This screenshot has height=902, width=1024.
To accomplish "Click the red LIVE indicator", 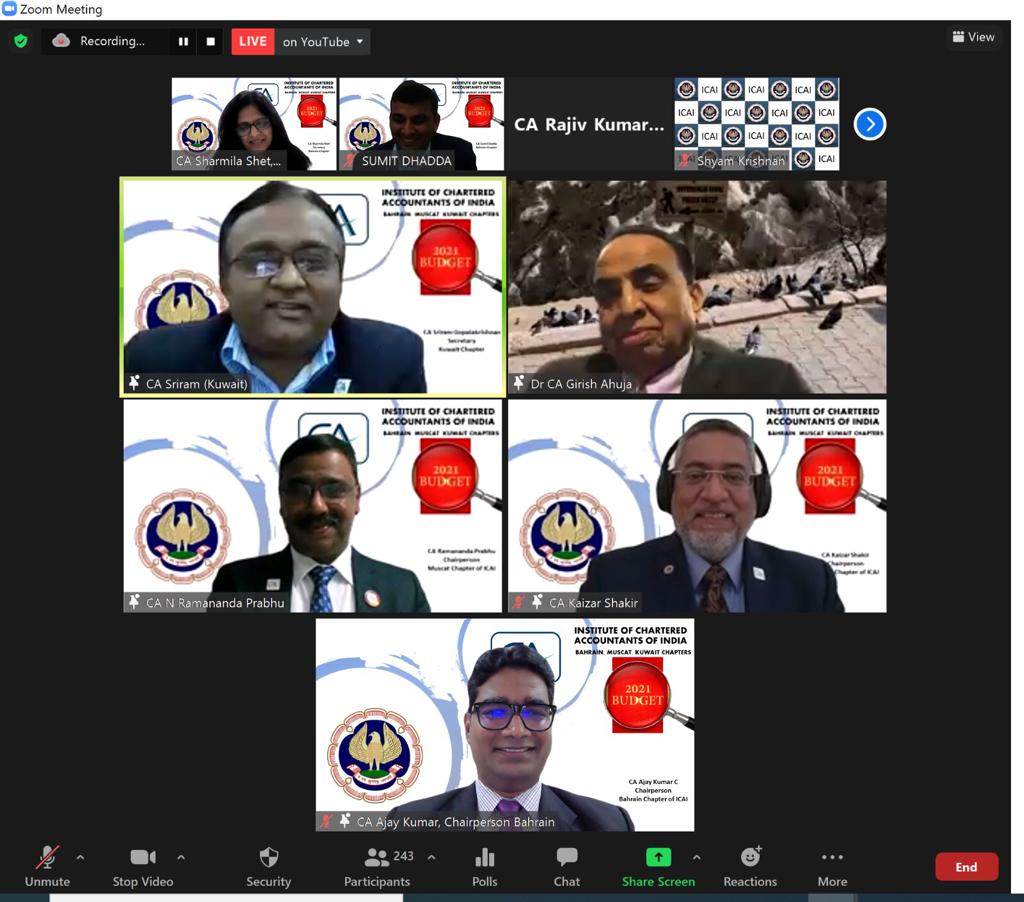I will 253,41.
